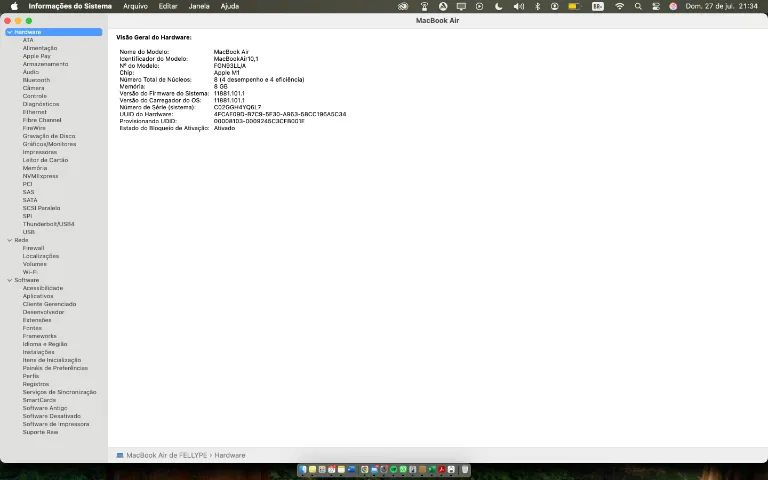Collapse the Software section disclosure triangle
This screenshot has width=768, height=480.
[x=10, y=280]
